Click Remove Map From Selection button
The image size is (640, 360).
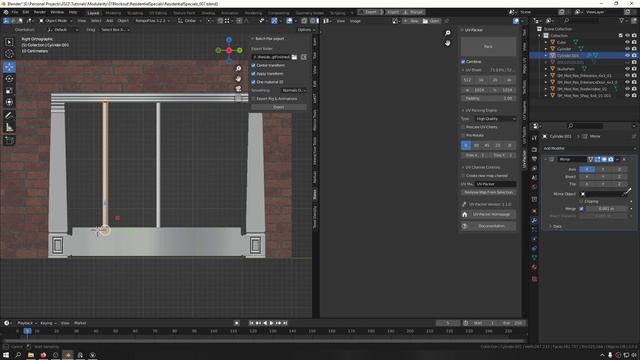[x=488, y=192]
